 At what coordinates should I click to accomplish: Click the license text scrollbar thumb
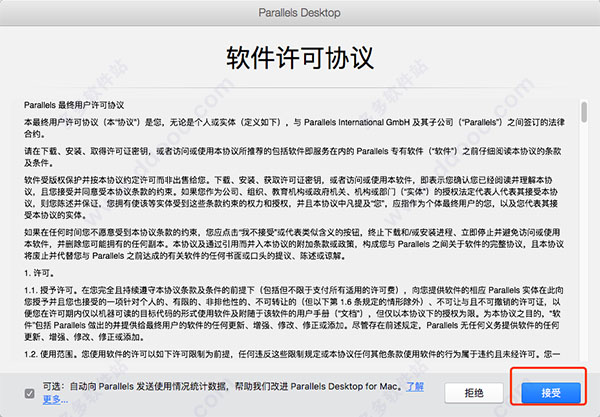point(584,112)
